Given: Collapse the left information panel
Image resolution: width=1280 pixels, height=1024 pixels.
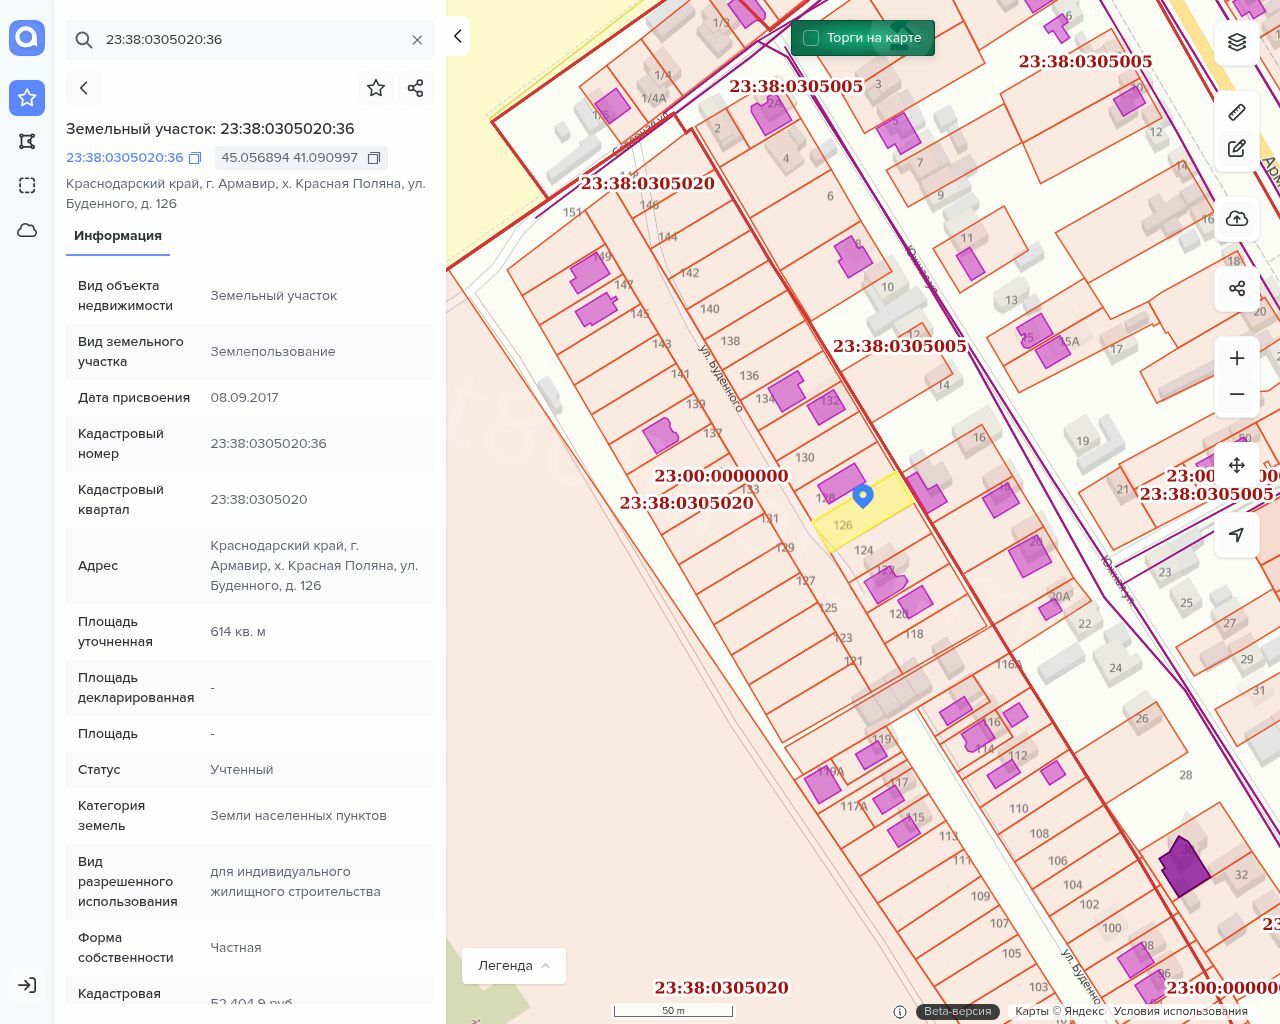Looking at the screenshot, I should 457,36.
